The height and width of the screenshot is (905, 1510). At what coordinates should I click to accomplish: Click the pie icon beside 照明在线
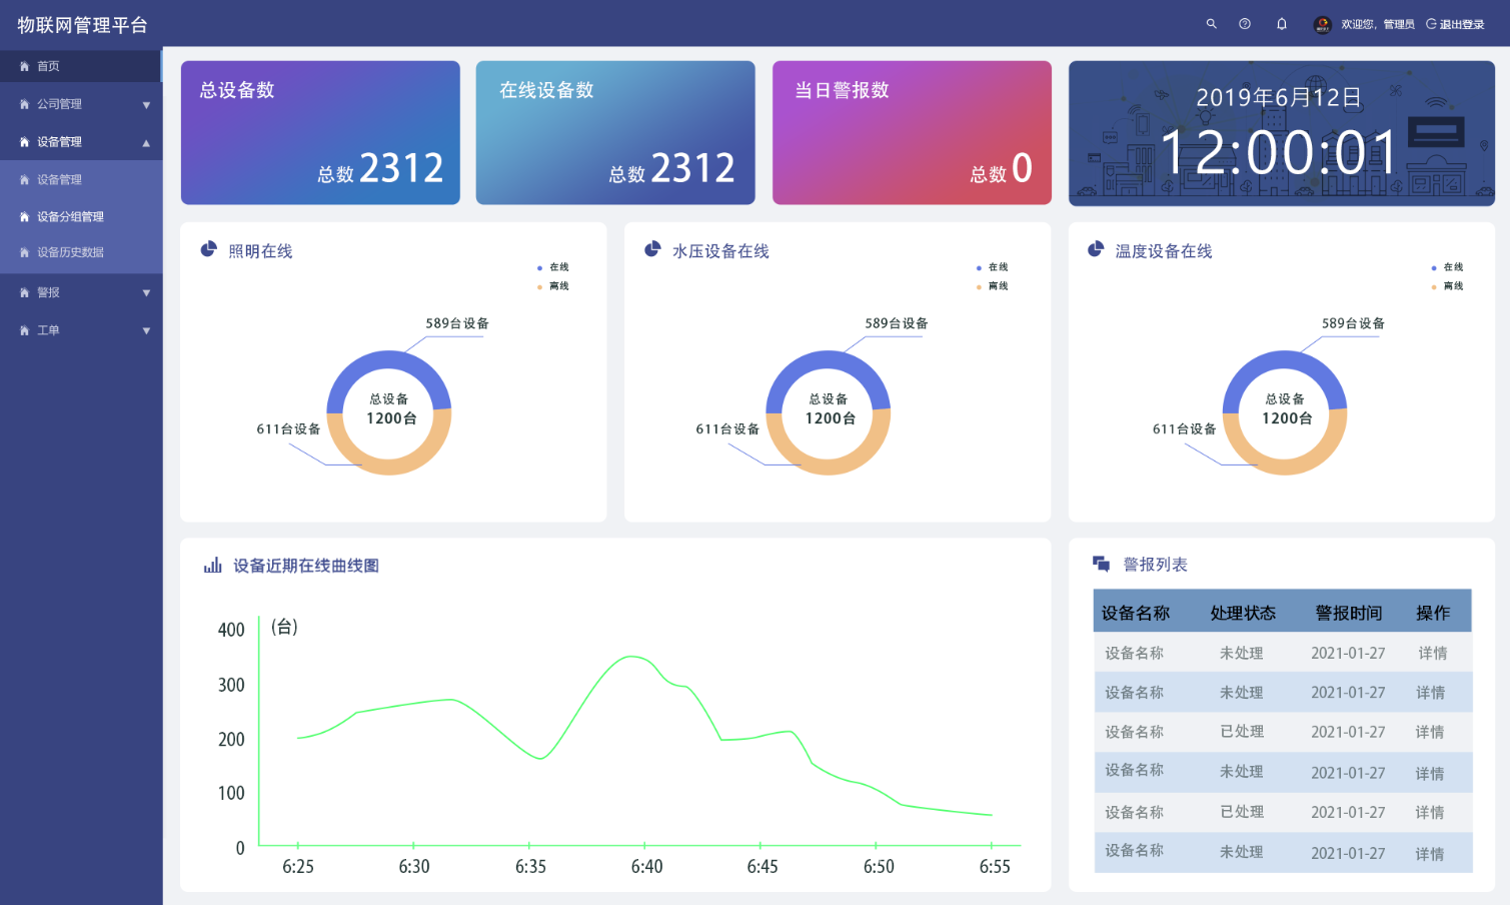[x=208, y=249]
